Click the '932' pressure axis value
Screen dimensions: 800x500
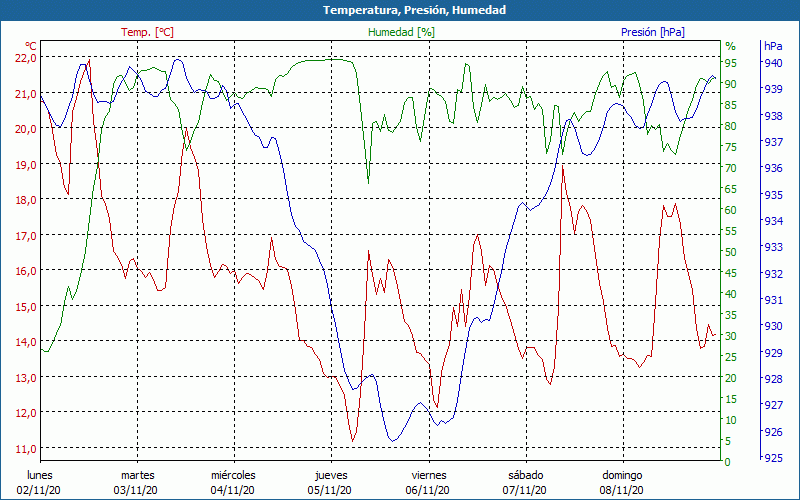click(x=773, y=274)
